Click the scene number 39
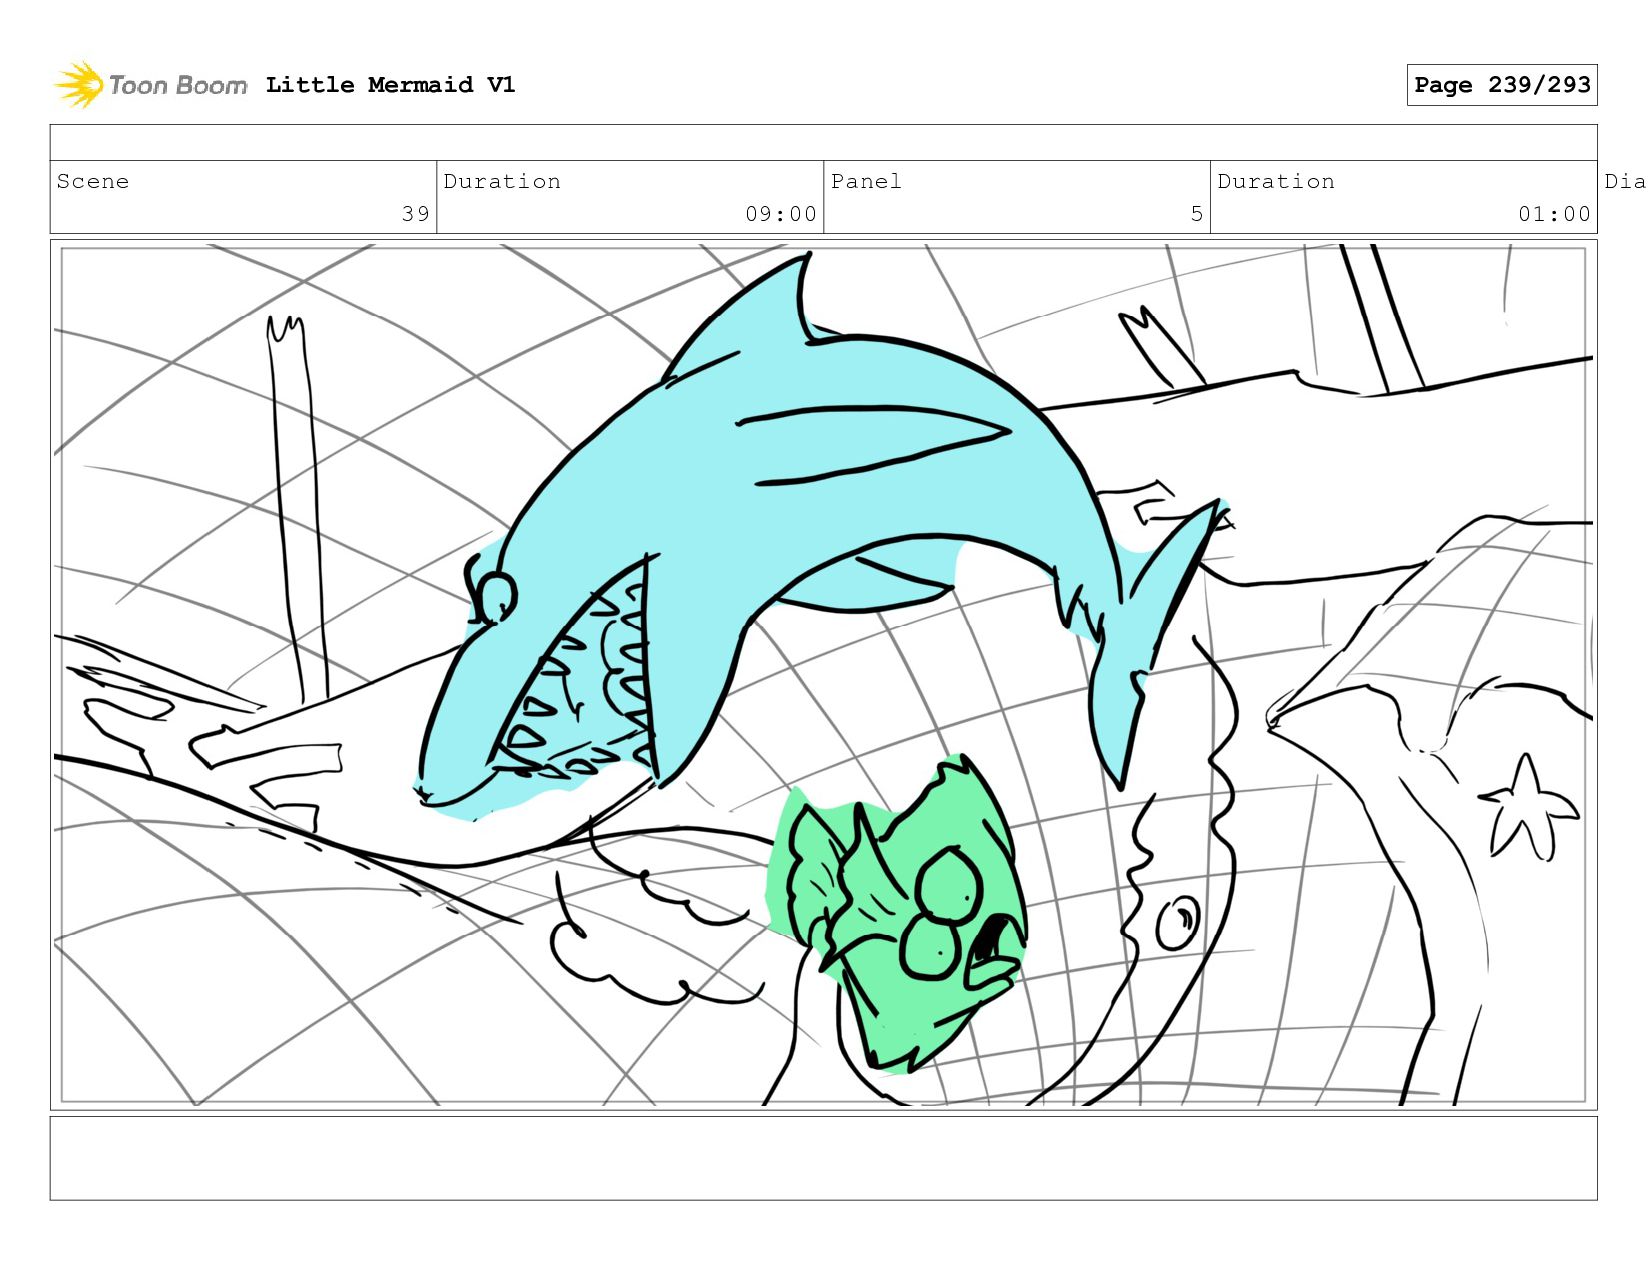This screenshot has height=1275, width=1650. 416,214
